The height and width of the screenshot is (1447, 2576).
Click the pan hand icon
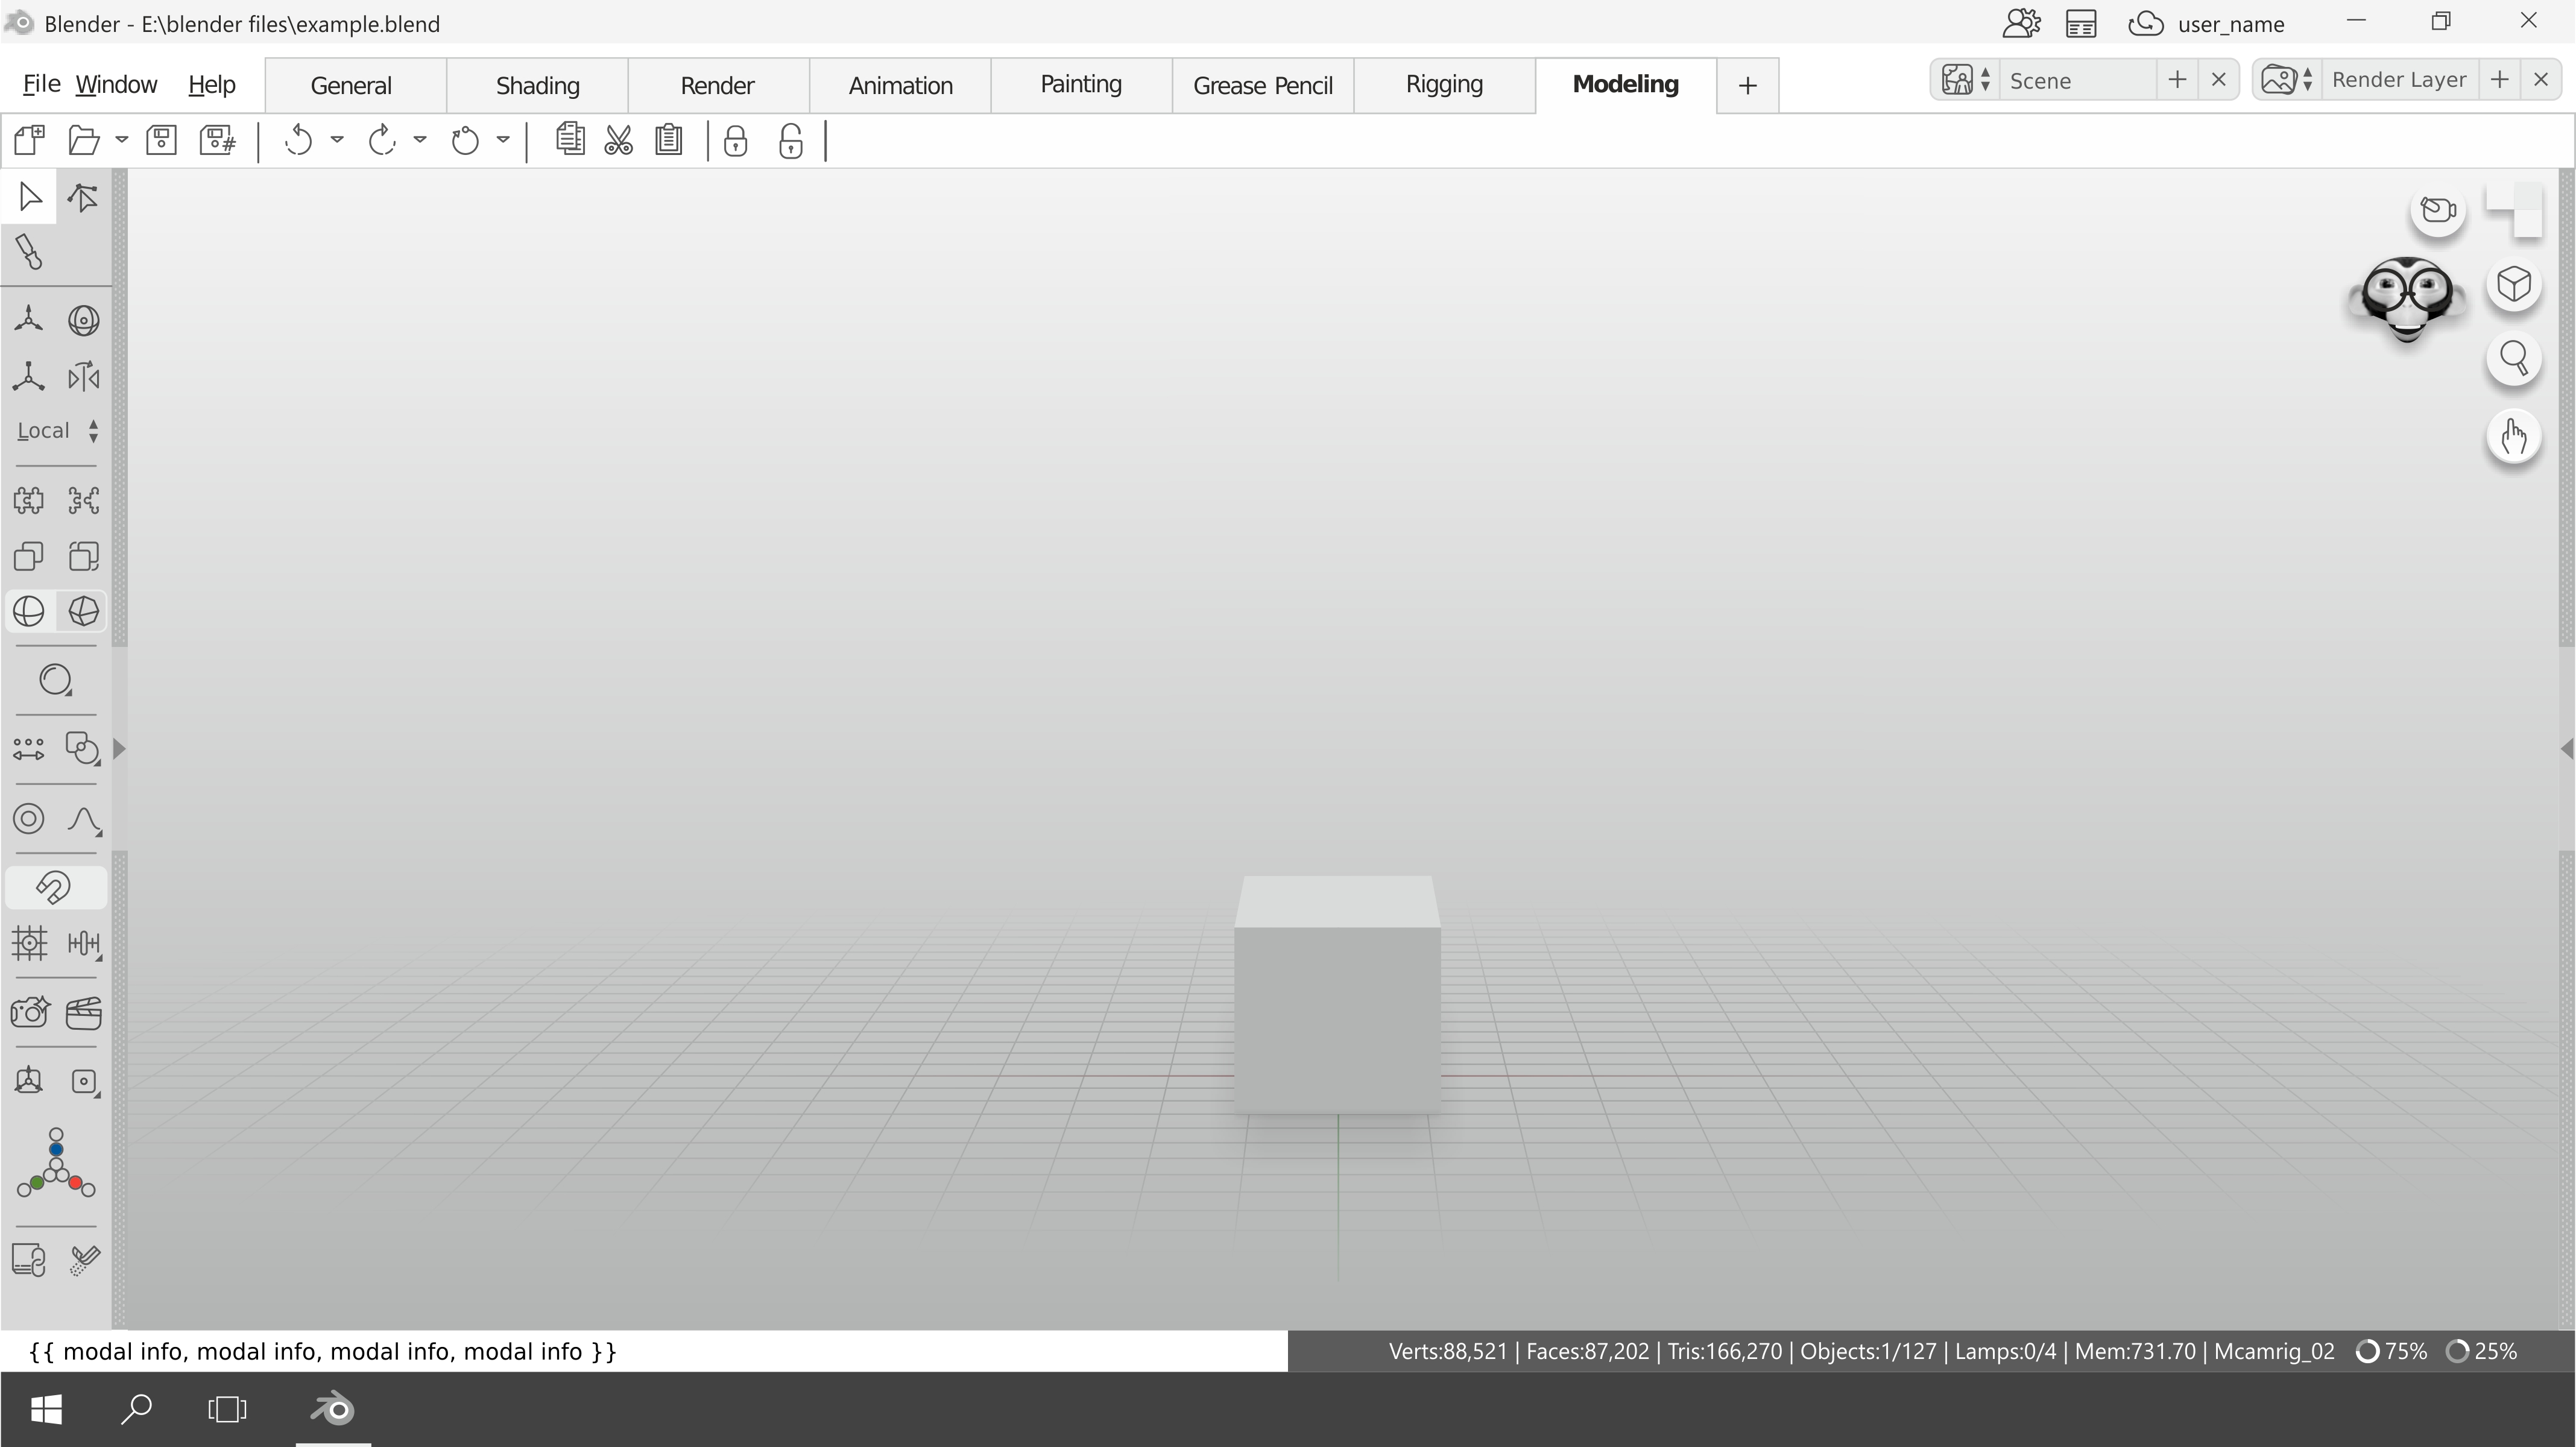(2514, 437)
